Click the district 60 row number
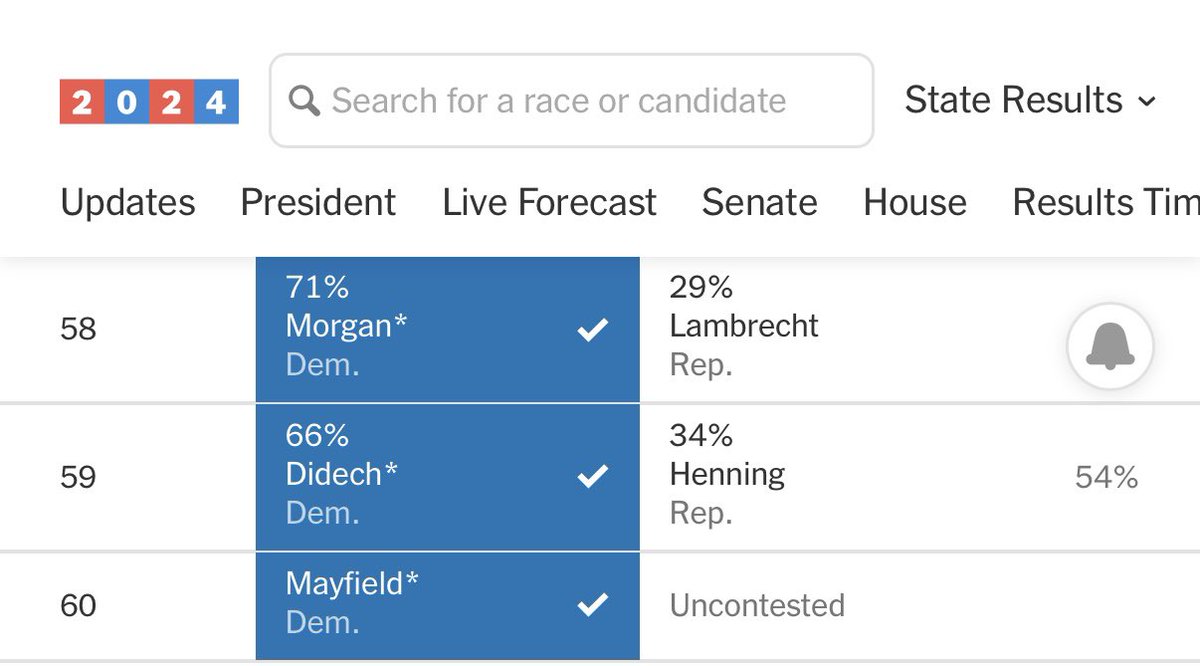 click(x=78, y=605)
